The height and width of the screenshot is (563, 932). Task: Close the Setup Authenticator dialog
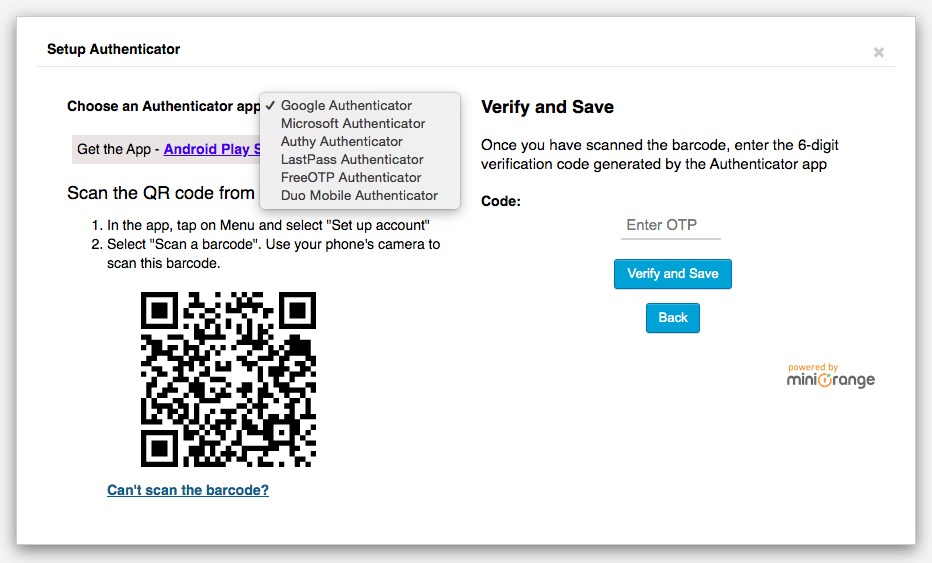[878, 52]
